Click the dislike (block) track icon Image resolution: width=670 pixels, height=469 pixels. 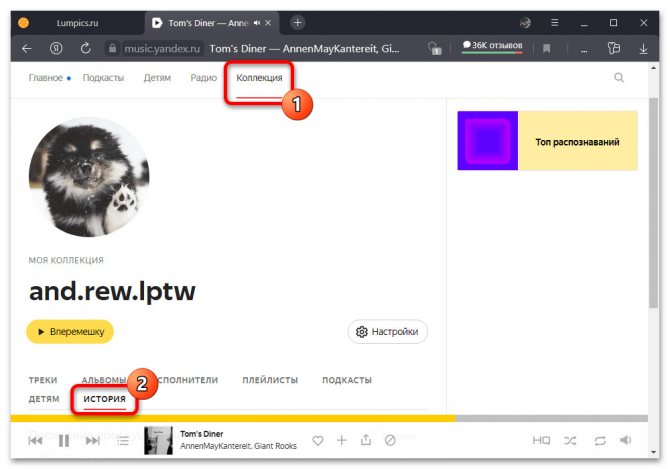pyautogui.click(x=390, y=440)
